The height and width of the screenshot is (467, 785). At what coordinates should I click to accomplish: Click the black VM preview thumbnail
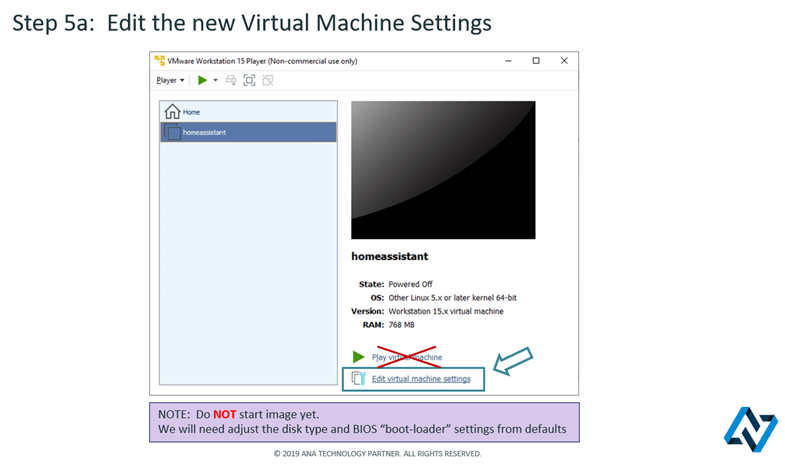click(443, 169)
